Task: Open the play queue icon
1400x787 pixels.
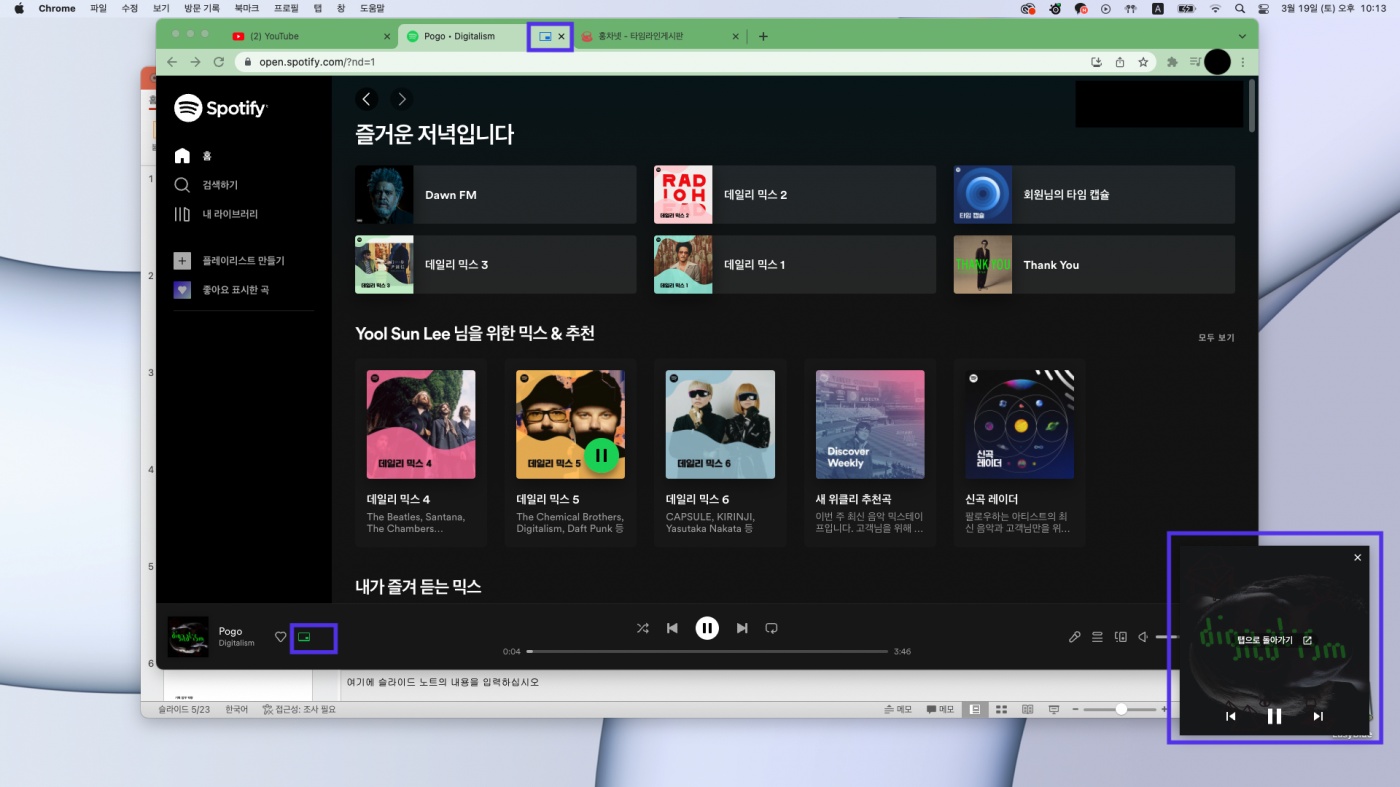Action: [x=1097, y=637]
